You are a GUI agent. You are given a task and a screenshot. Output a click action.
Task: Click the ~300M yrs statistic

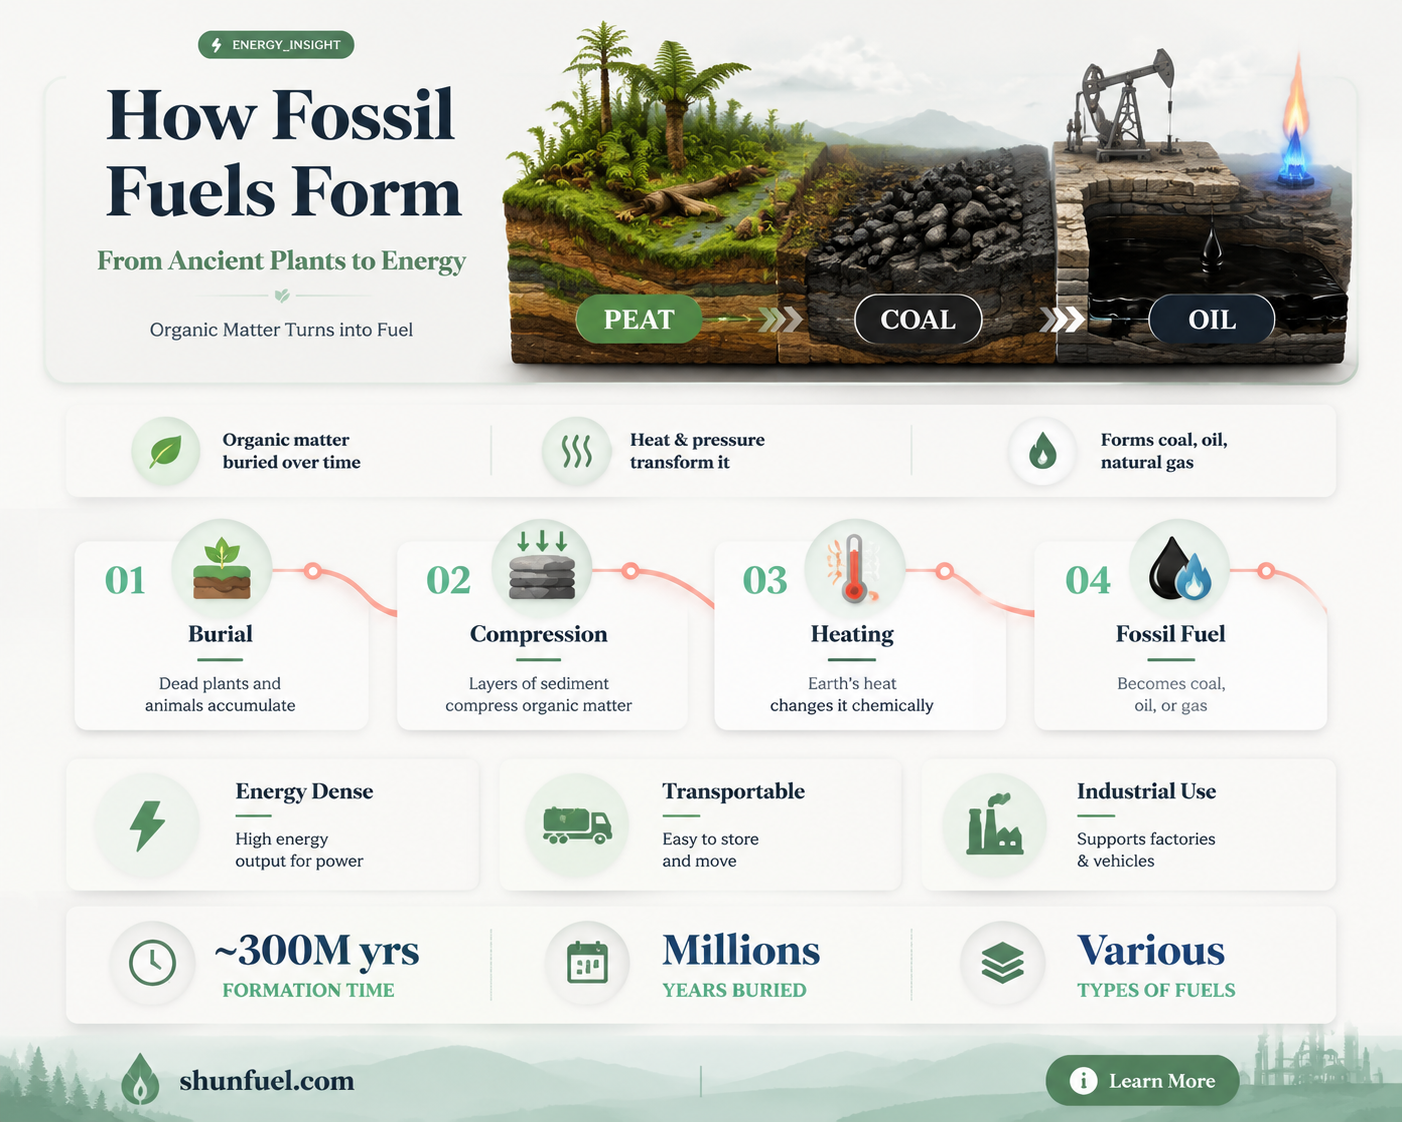317,950
